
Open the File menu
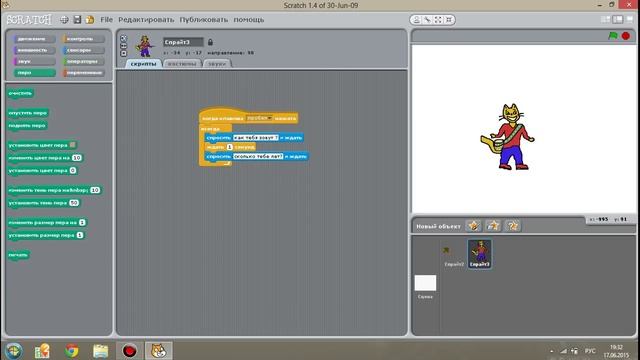(107, 20)
